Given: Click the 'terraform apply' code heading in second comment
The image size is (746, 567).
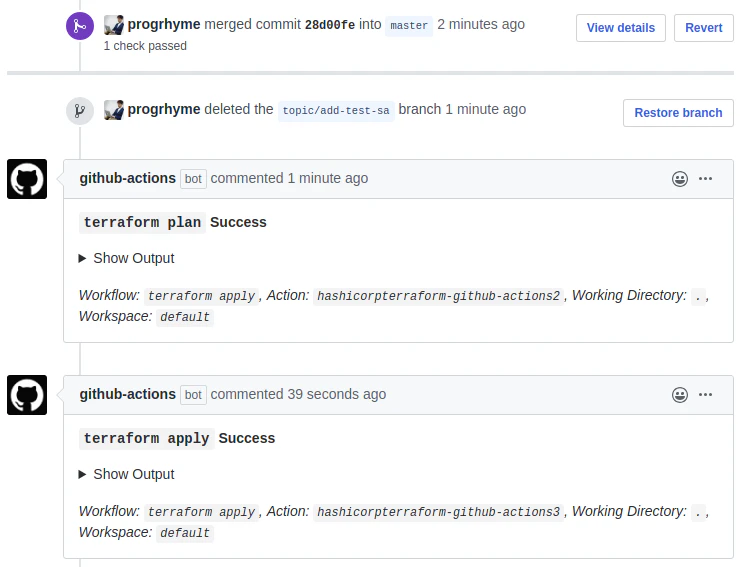Looking at the screenshot, I should pyautogui.click(x=147, y=439).
